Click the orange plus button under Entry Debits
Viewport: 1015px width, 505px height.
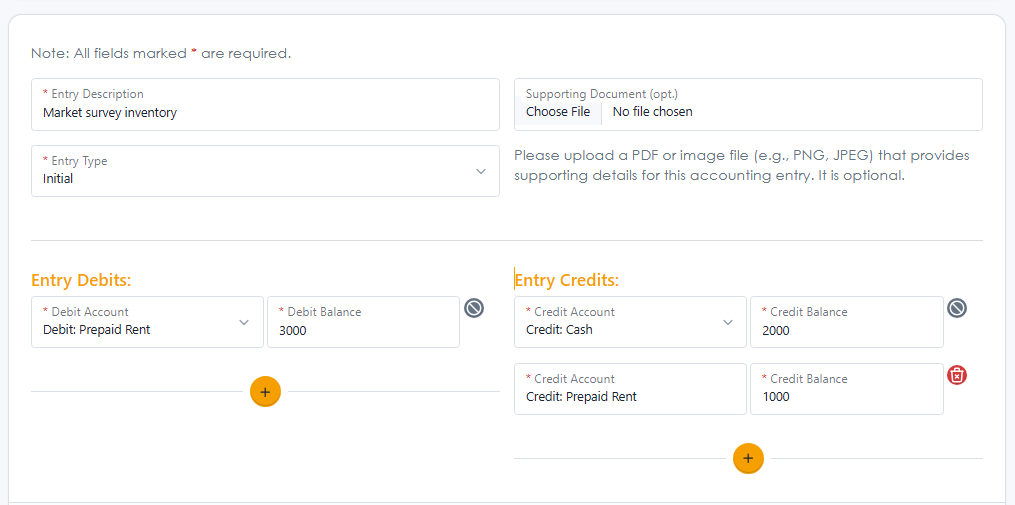click(265, 392)
